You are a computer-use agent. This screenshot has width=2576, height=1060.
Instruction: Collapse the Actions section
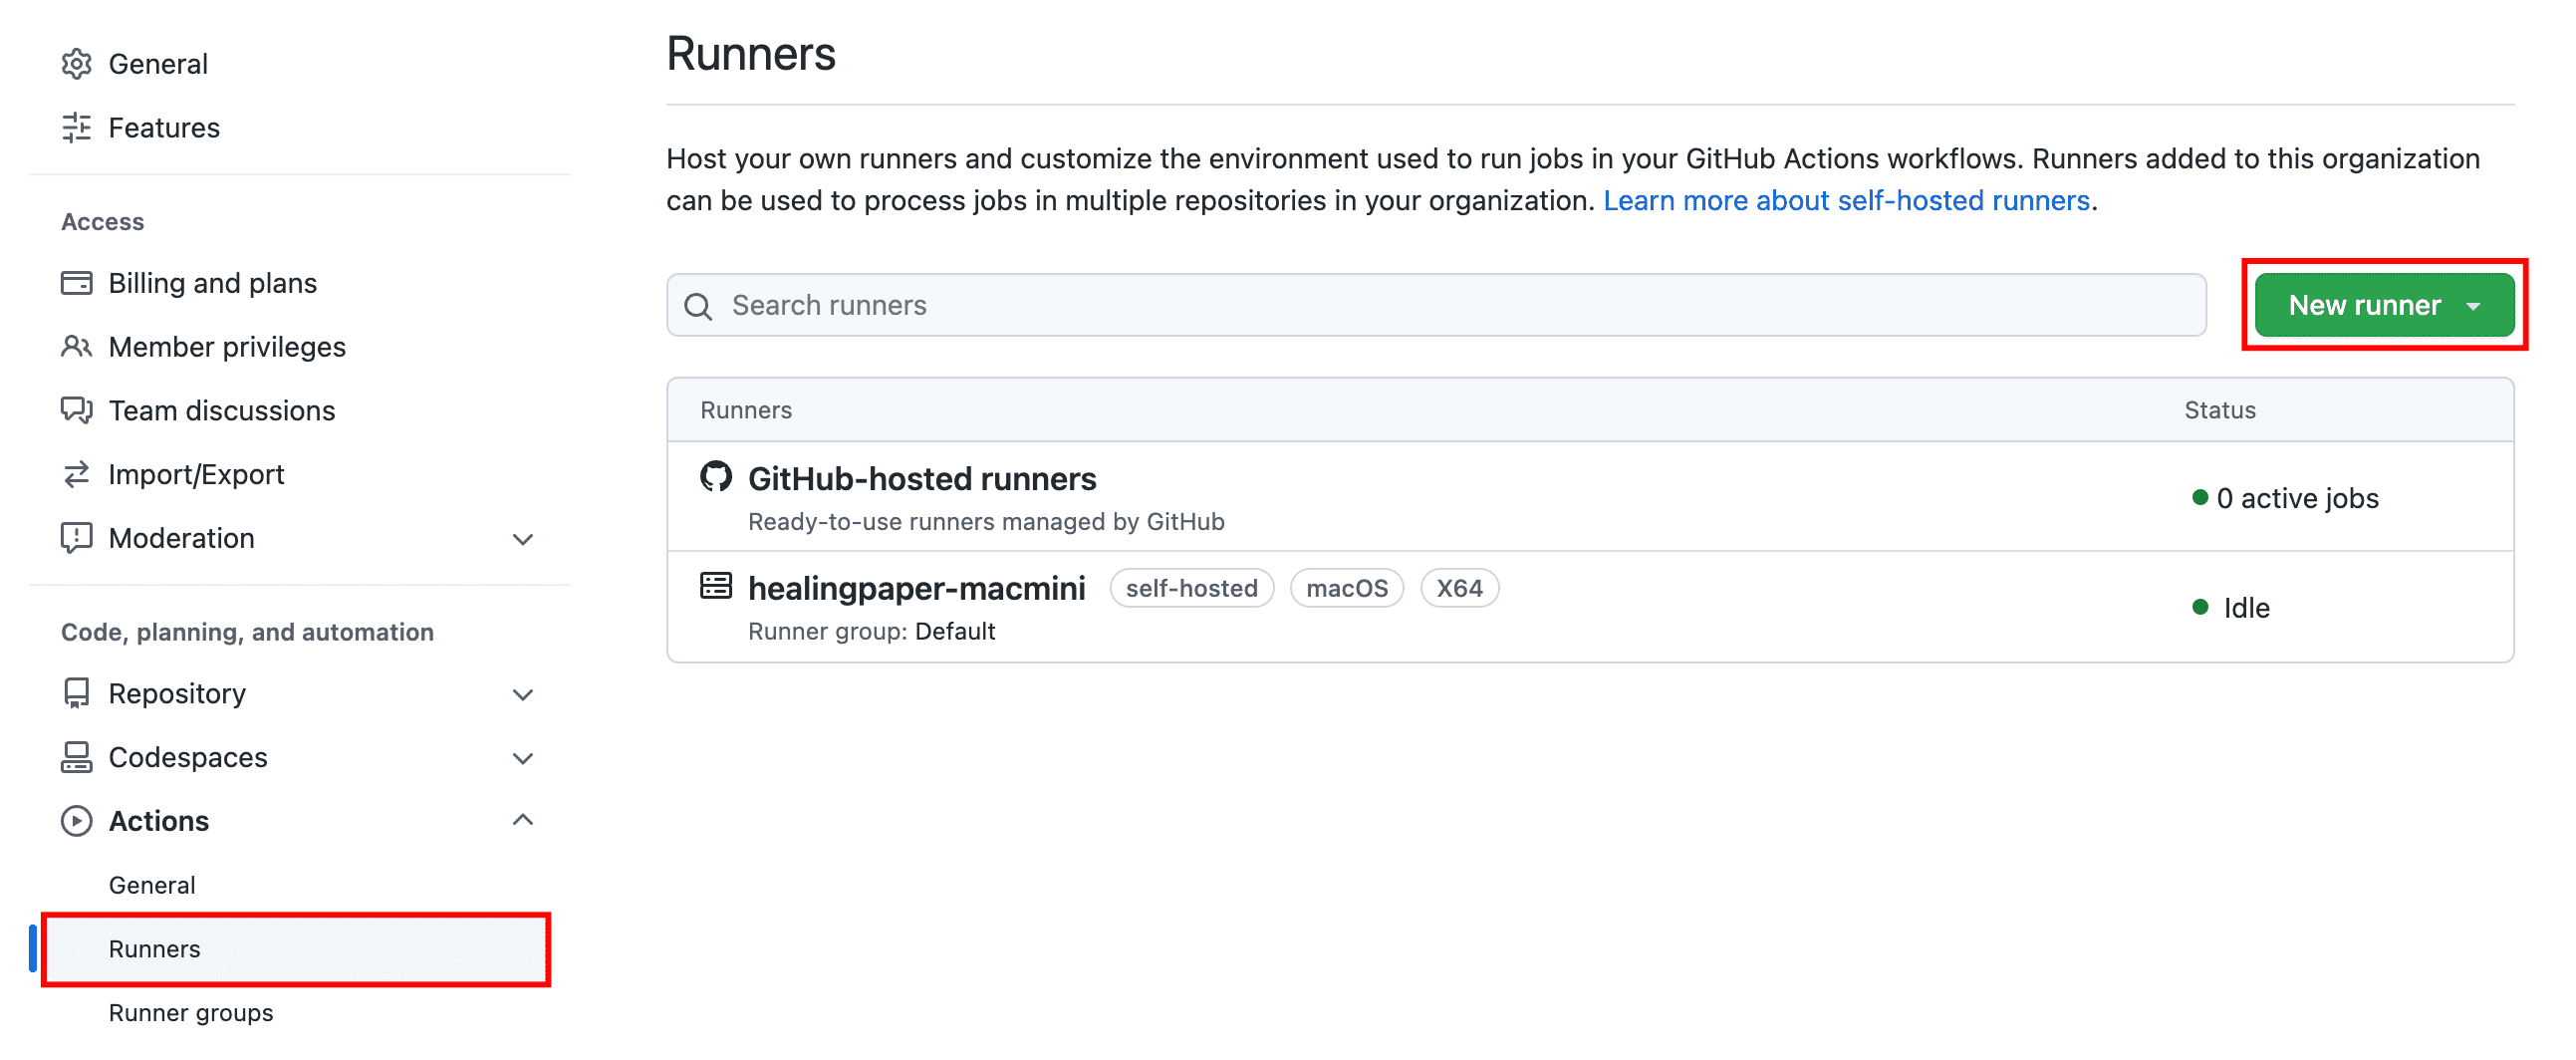[522, 820]
